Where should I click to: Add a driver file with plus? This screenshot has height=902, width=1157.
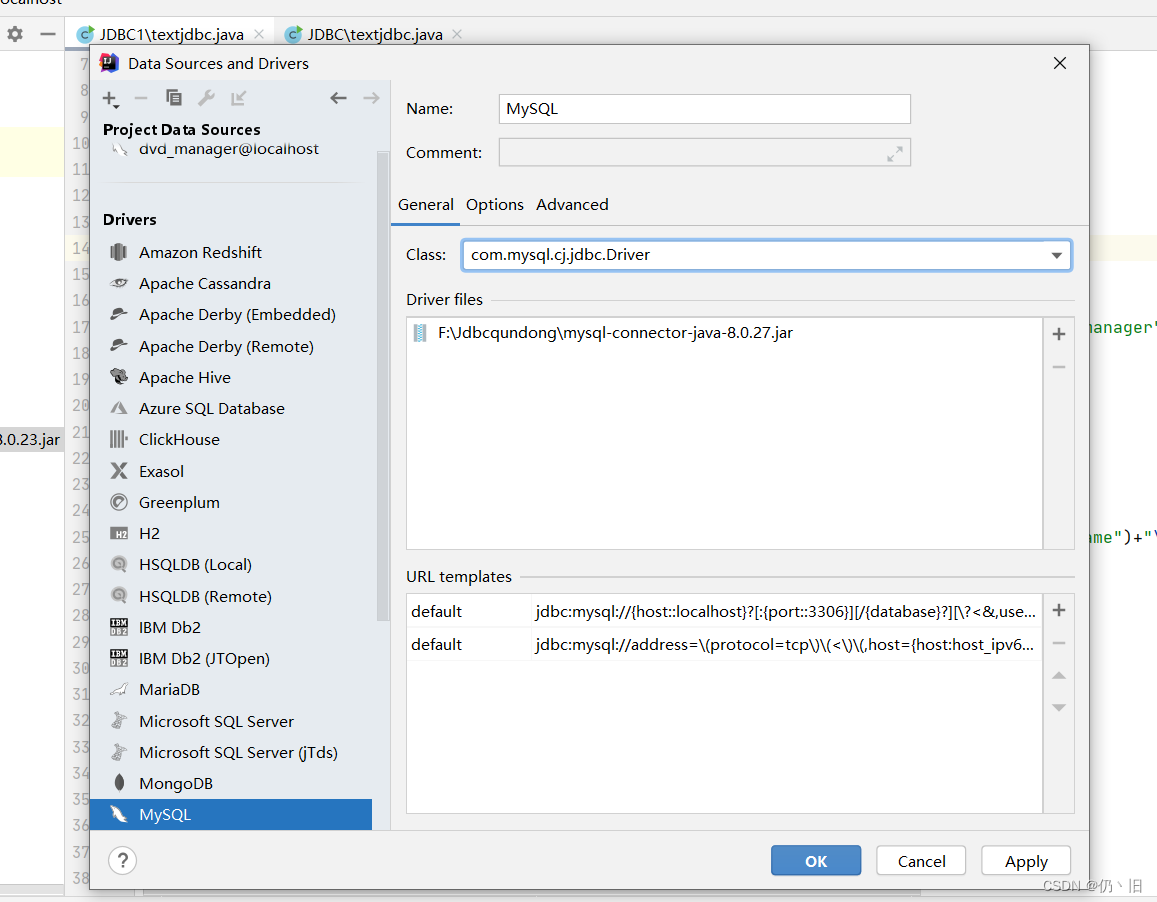tap(1059, 334)
